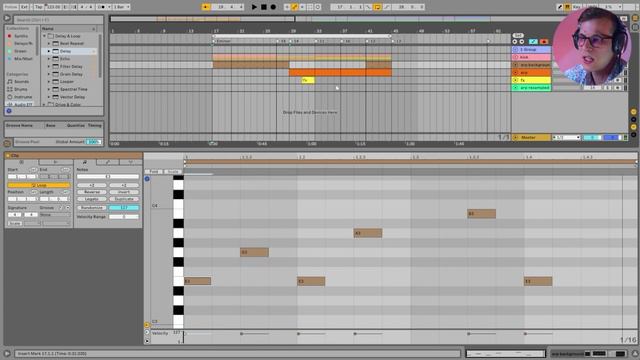Expand the Delay device entry
Viewport: 640px width, 360px height.
coord(49,51)
